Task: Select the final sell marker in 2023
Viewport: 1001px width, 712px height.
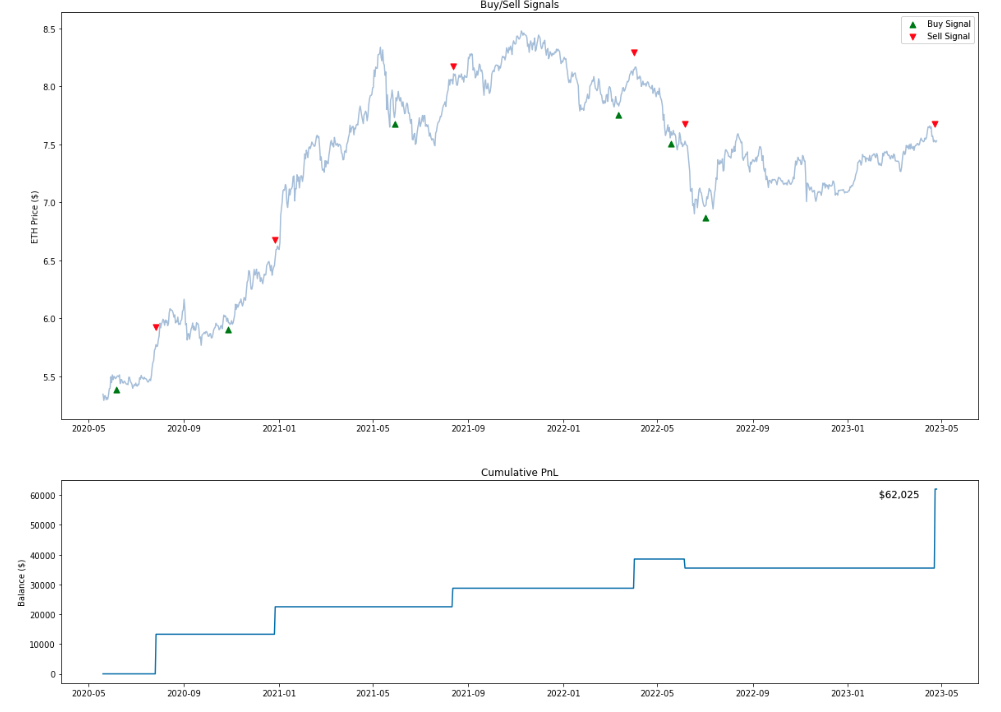Action: coord(934,124)
